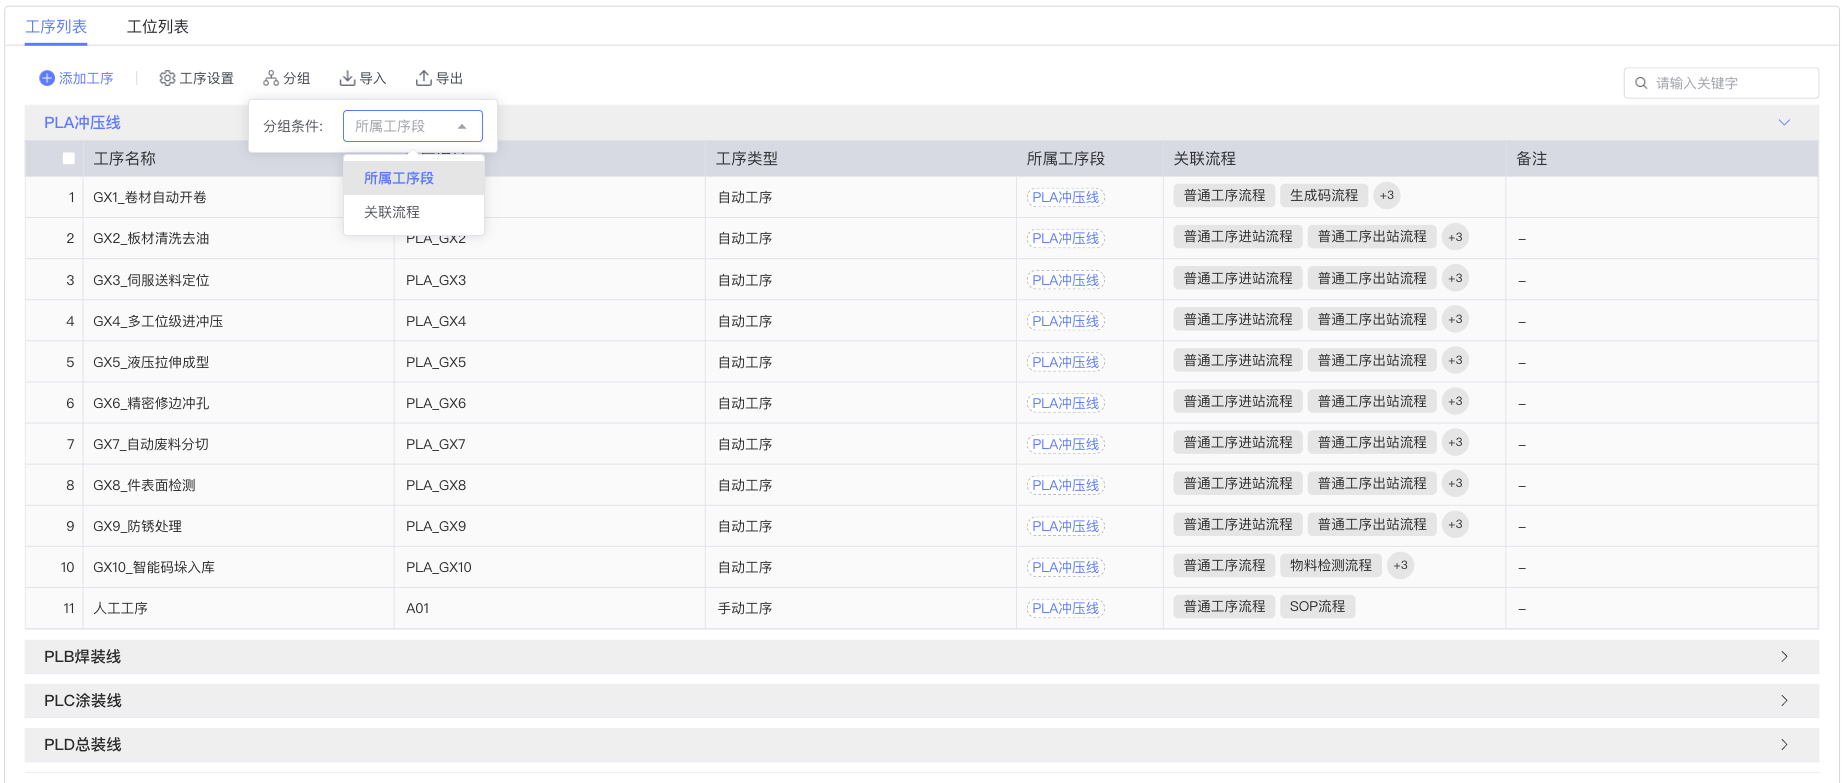1844x783 pixels.
Task: Click the grouping icon in toolbar
Action: [271, 78]
